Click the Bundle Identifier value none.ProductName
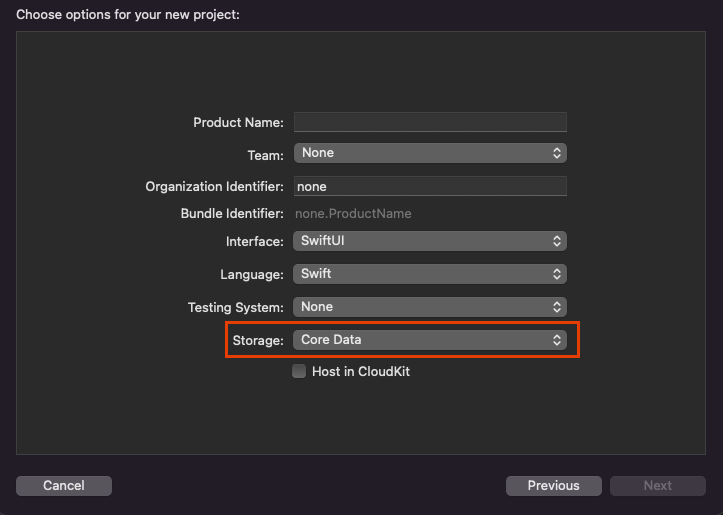723x515 pixels. 353,213
